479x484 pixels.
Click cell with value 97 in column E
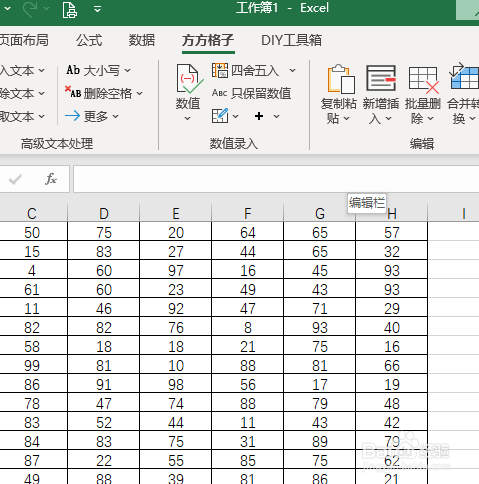coord(176,270)
